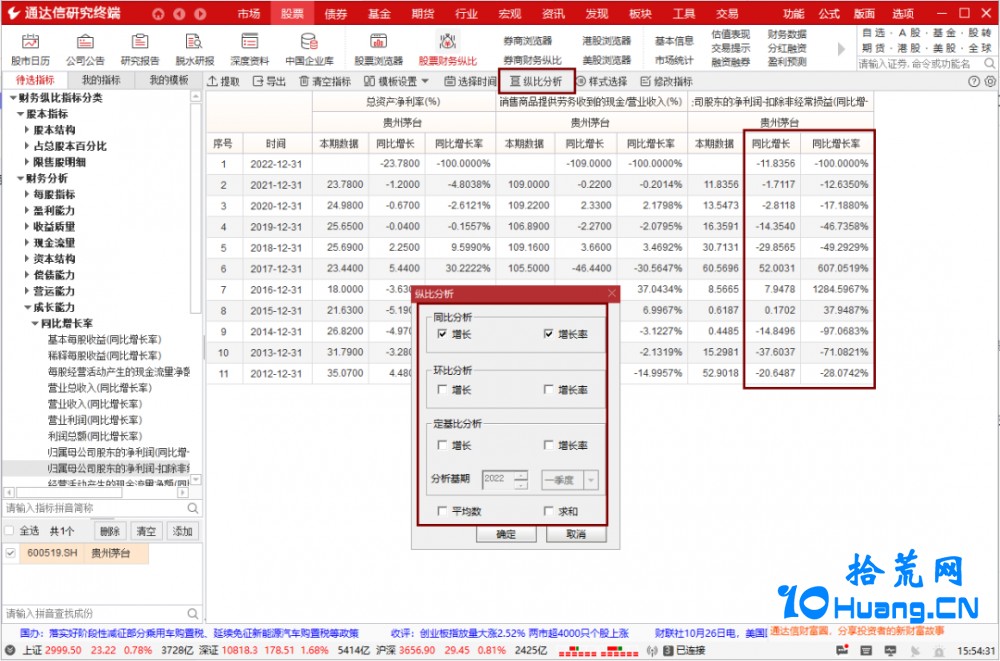Click the 选择时间 toolbar button
This screenshot has height=661, width=1000.
pos(471,81)
